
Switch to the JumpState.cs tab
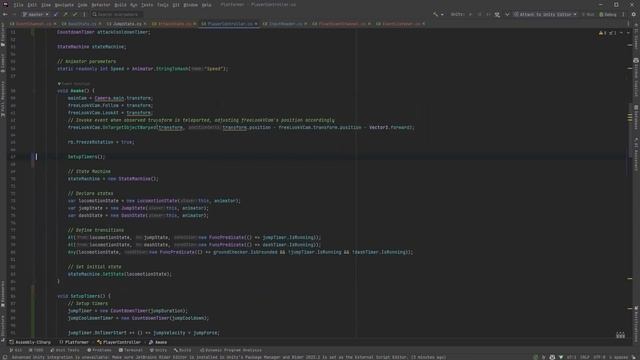(127, 24)
